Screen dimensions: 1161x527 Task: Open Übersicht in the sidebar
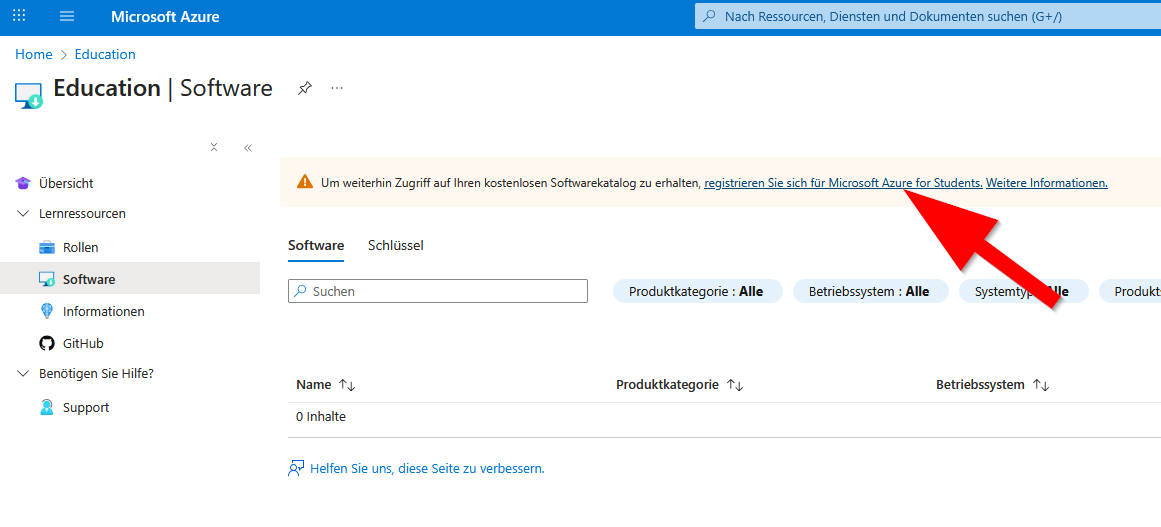tap(66, 183)
